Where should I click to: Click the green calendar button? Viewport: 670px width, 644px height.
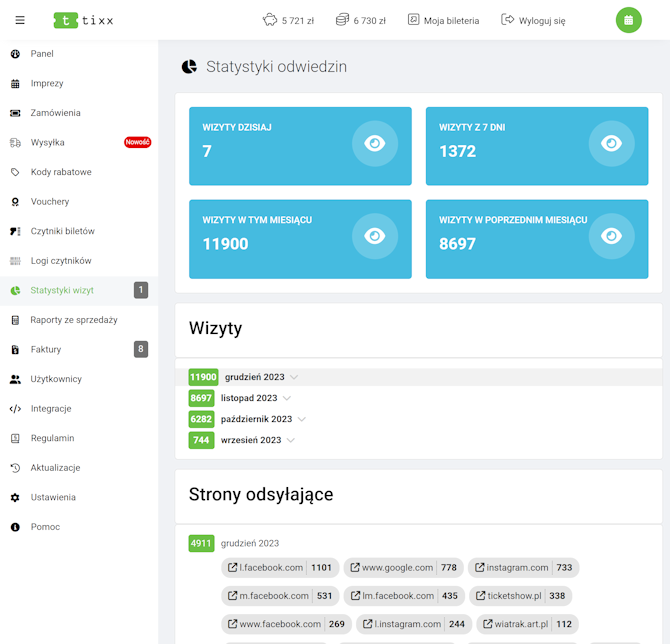628,20
